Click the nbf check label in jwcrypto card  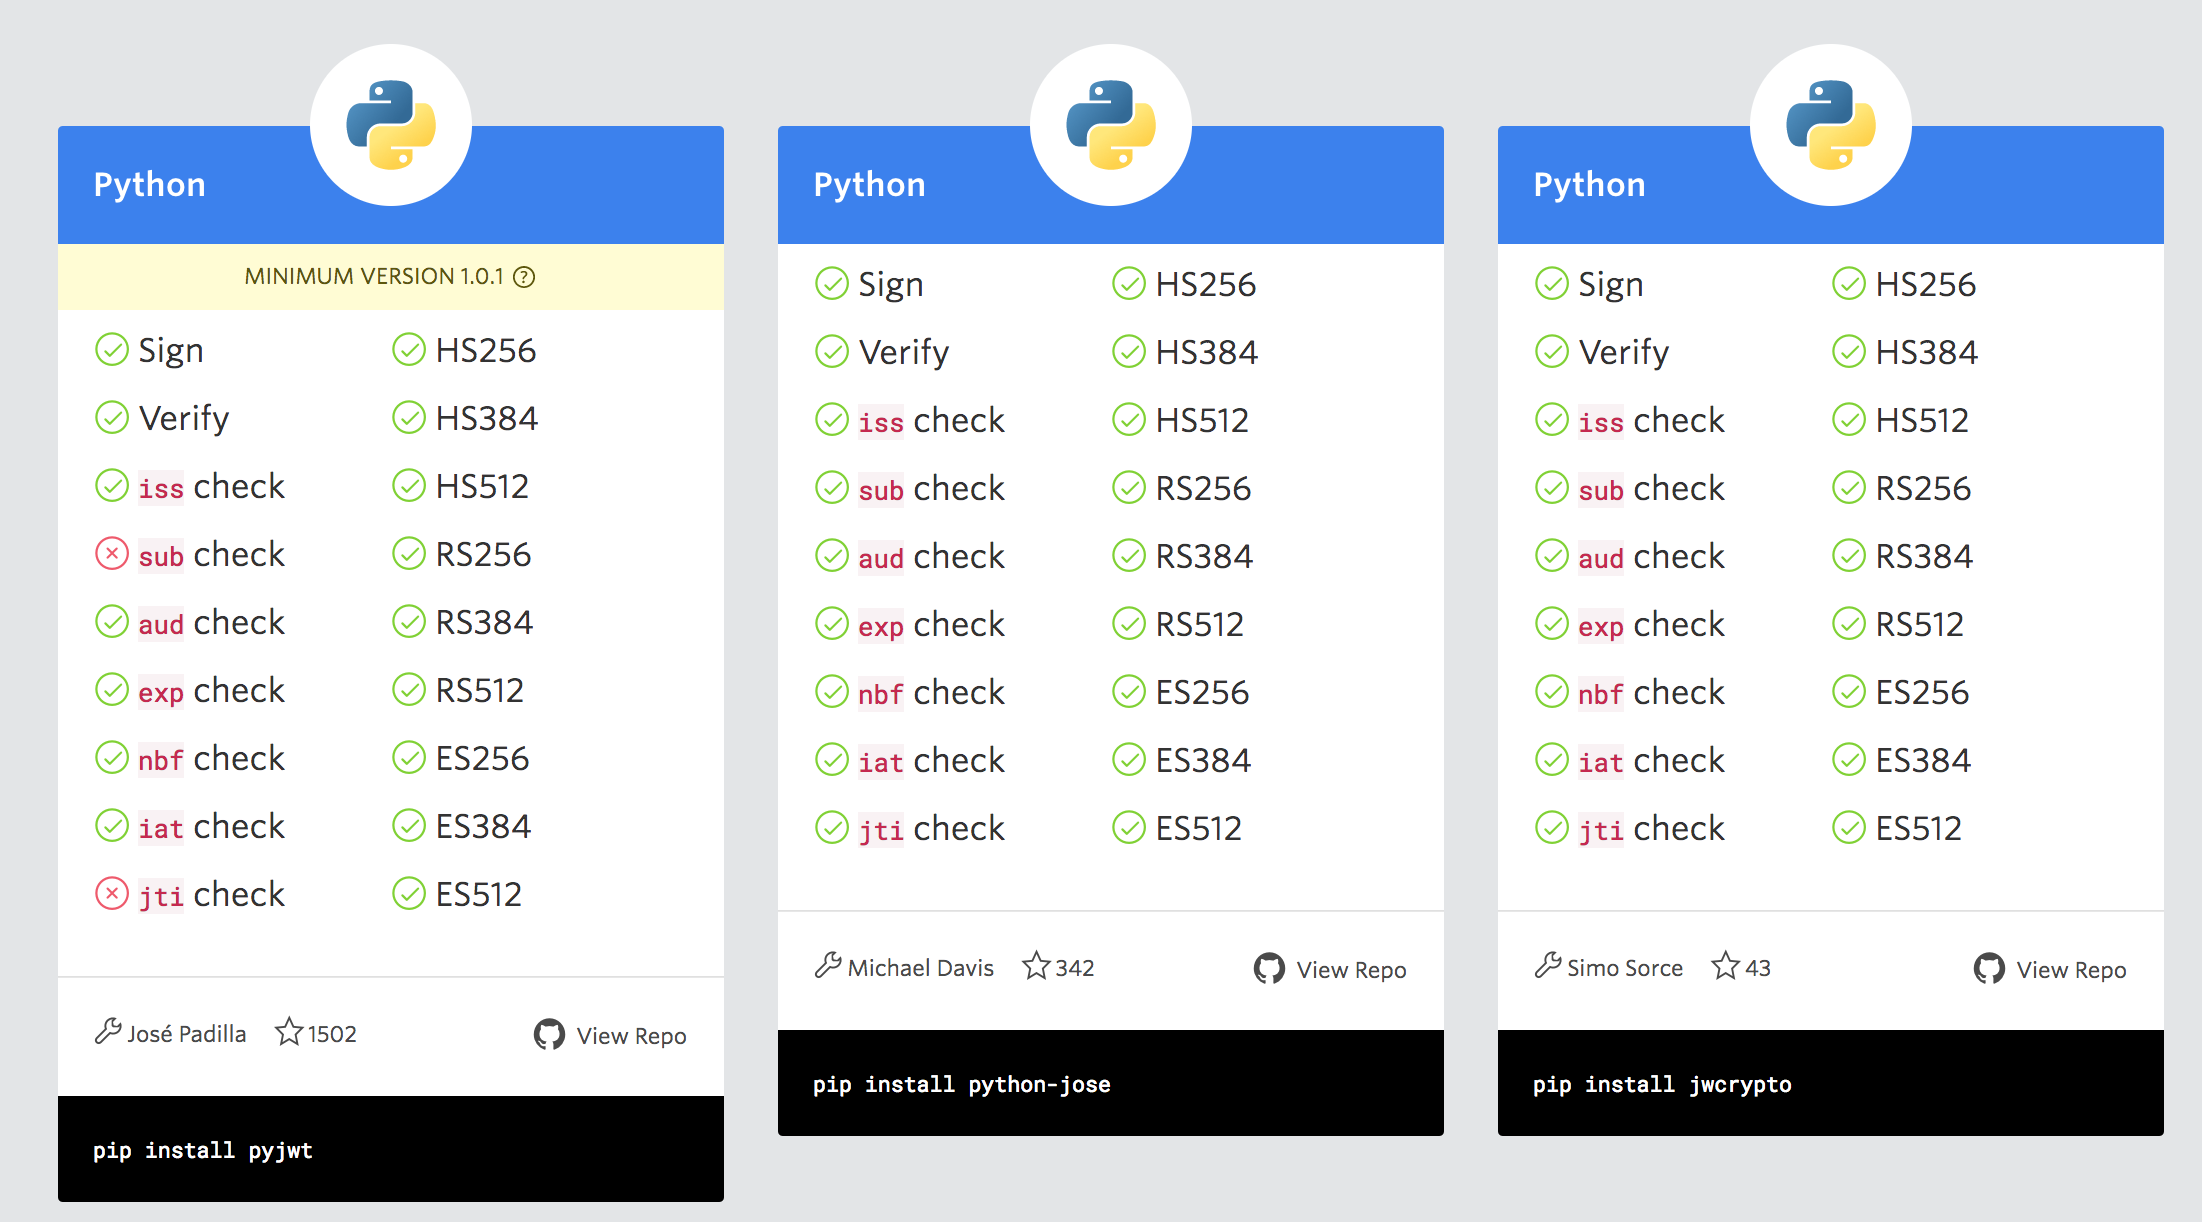[x=1652, y=692]
